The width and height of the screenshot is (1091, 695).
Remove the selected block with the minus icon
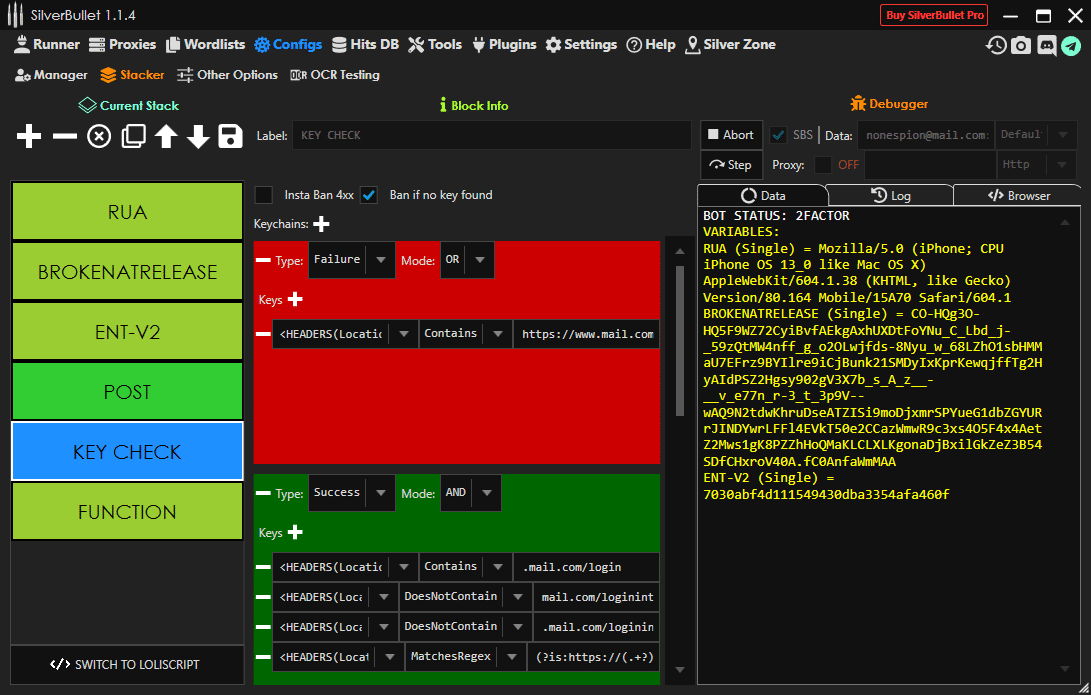click(64, 137)
